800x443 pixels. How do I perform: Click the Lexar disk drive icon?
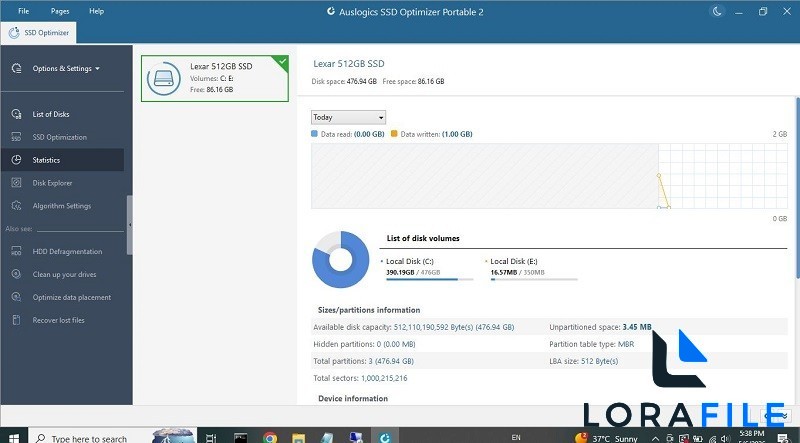point(164,78)
